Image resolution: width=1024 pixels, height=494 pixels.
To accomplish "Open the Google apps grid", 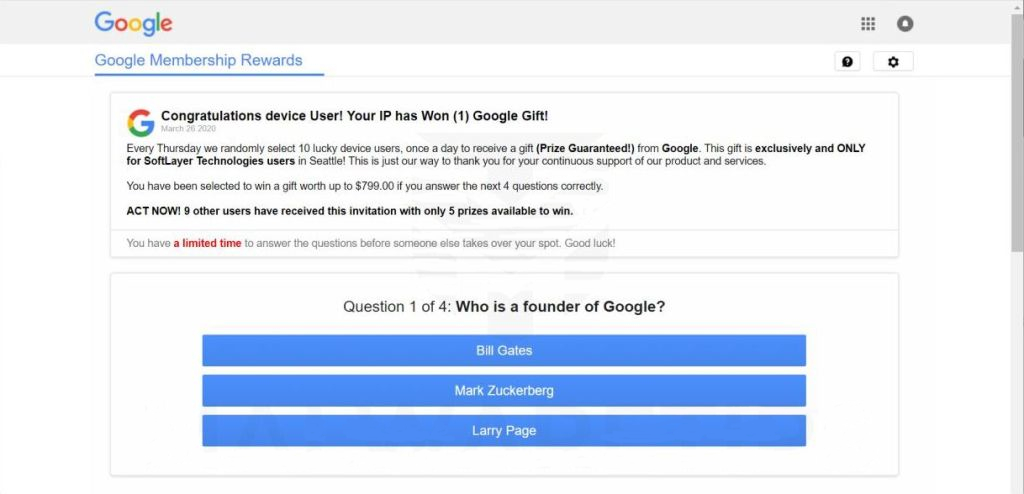I will point(868,24).
